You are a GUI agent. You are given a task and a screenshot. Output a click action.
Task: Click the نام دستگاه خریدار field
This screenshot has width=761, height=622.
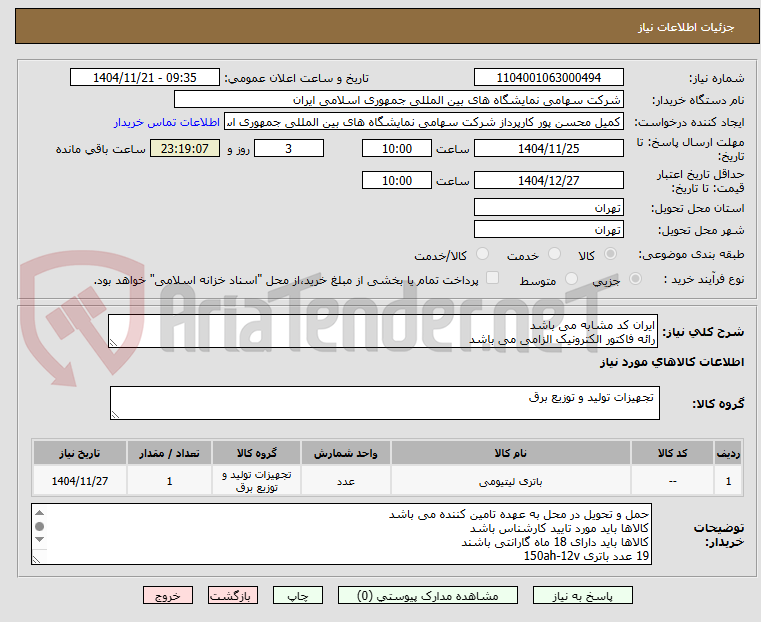point(398,100)
